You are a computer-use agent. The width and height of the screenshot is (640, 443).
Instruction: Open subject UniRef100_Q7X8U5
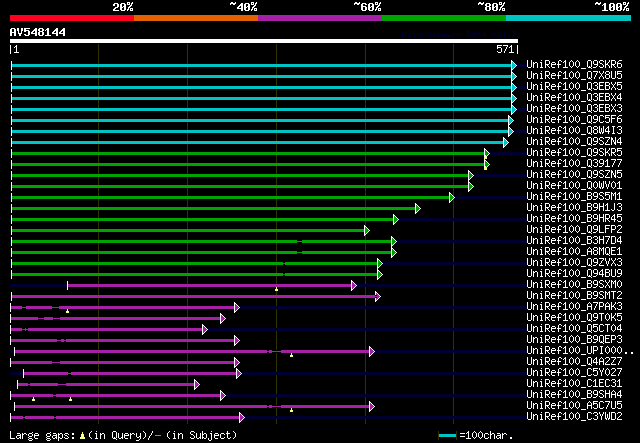[x=574, y=75]
